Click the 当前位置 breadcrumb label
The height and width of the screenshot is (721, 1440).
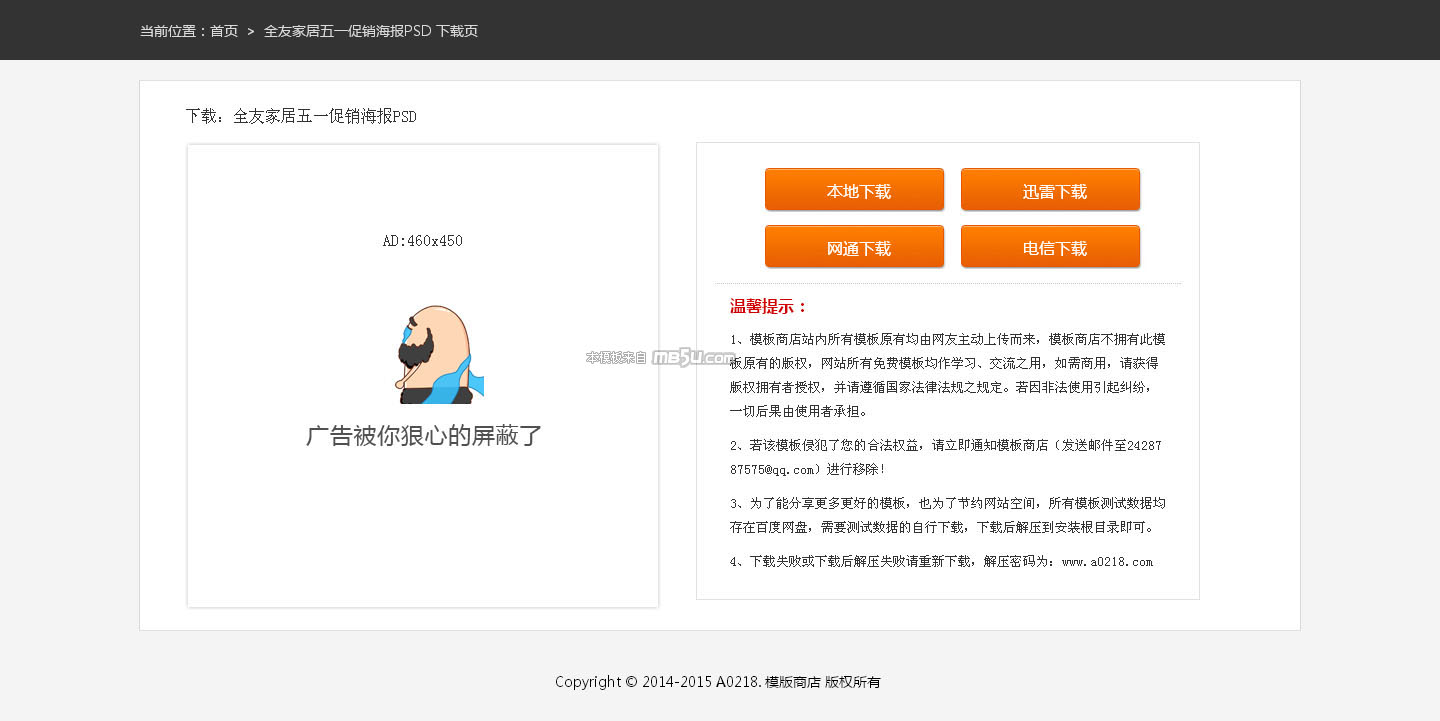(168, 31)
